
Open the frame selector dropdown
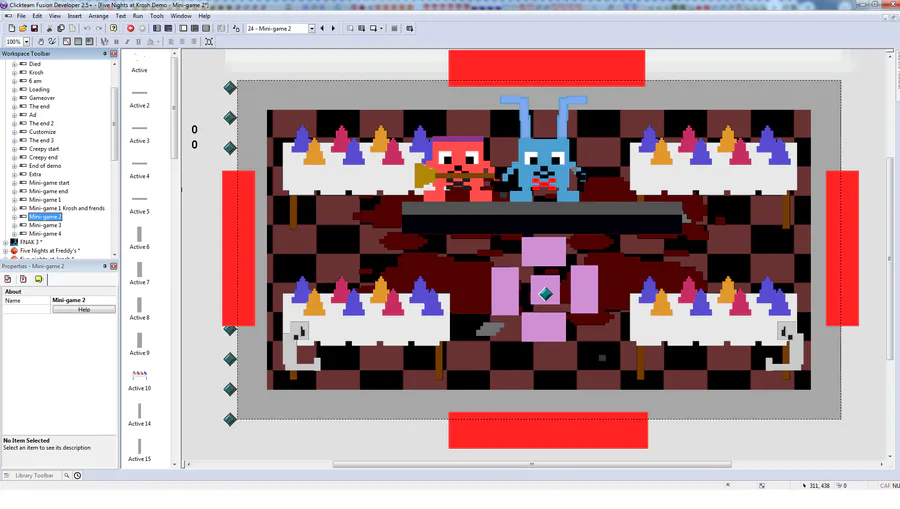coord(312,28)
